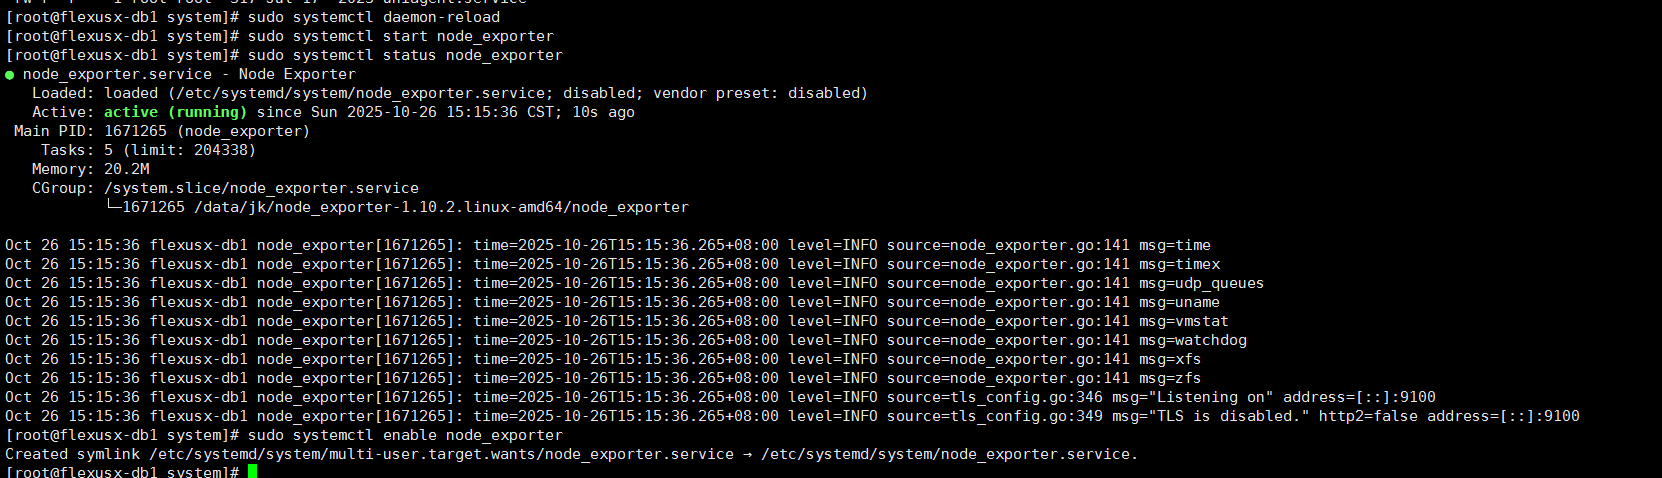Click the symlink arrow in the last output line
The height and width of the screenshot is (478, 1662).
coord(747,454)
